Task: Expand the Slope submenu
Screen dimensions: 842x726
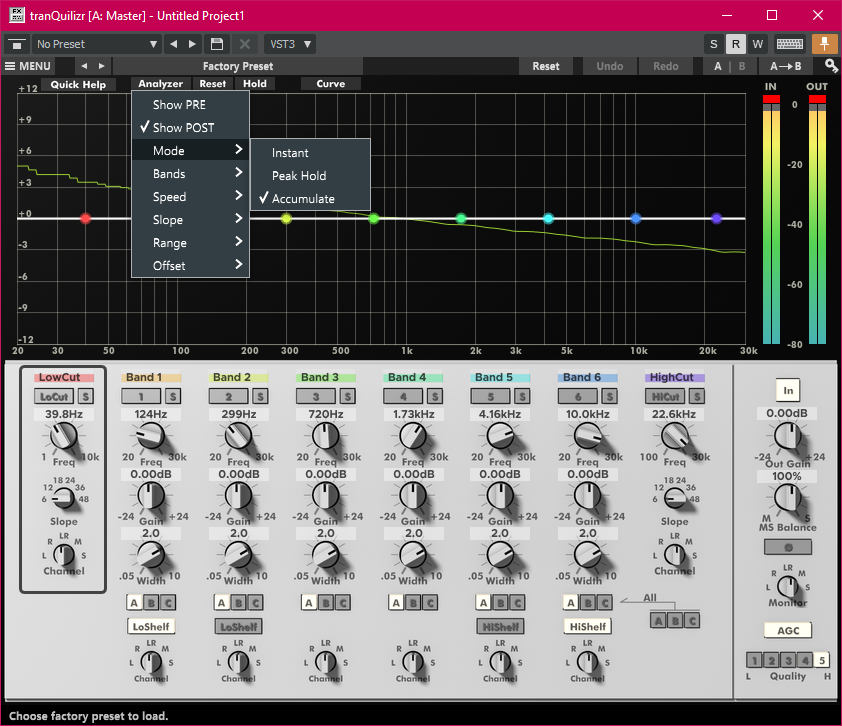Action: pos(190,220)
